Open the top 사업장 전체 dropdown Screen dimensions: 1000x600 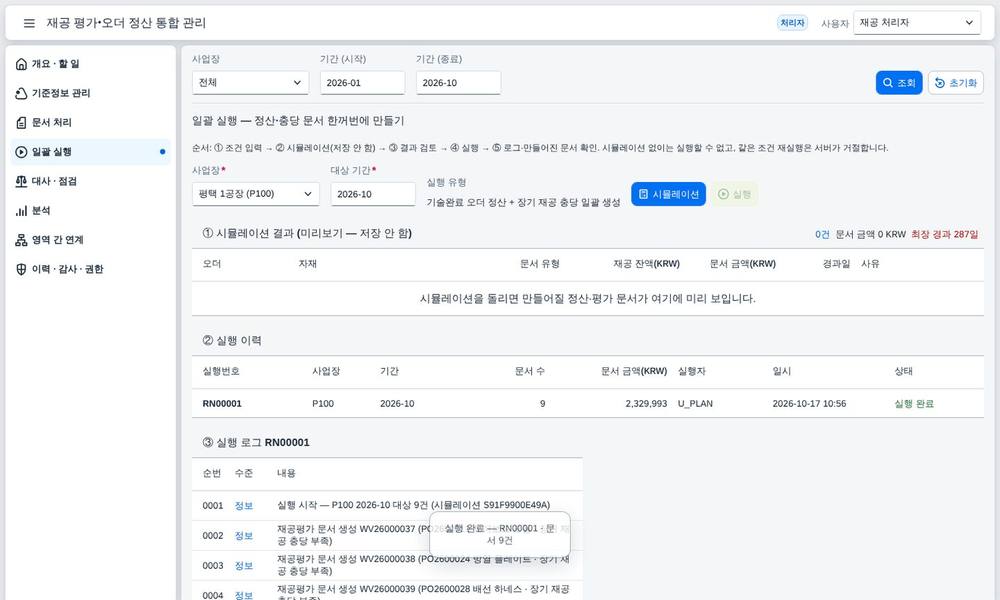point(250,83)
